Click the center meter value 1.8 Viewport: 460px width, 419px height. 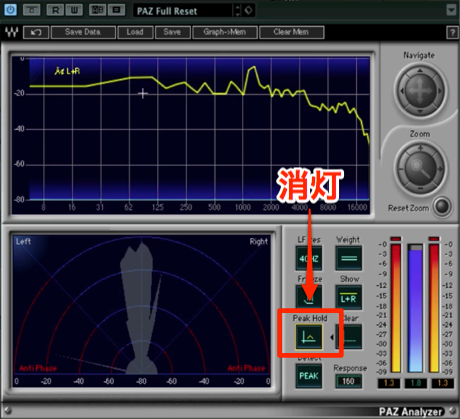point(415,383)
